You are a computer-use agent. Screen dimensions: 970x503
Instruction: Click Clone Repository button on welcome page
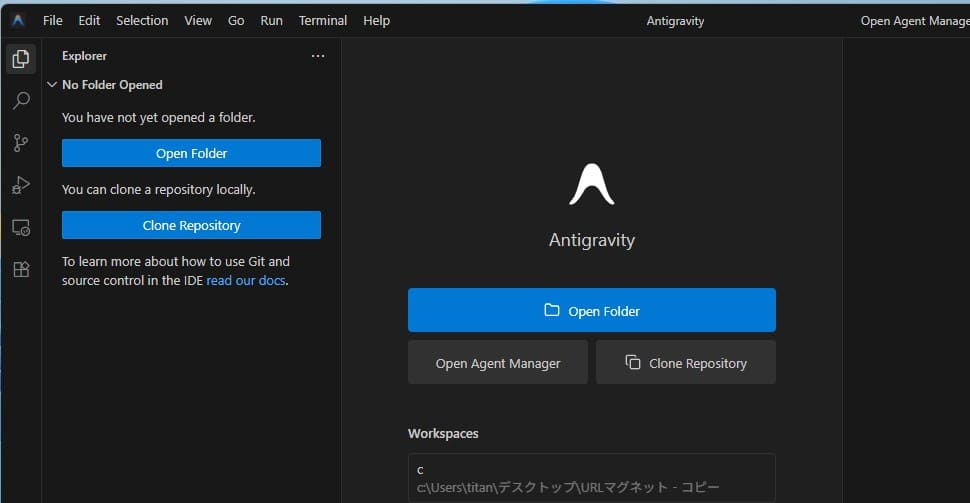coord(685,363)
